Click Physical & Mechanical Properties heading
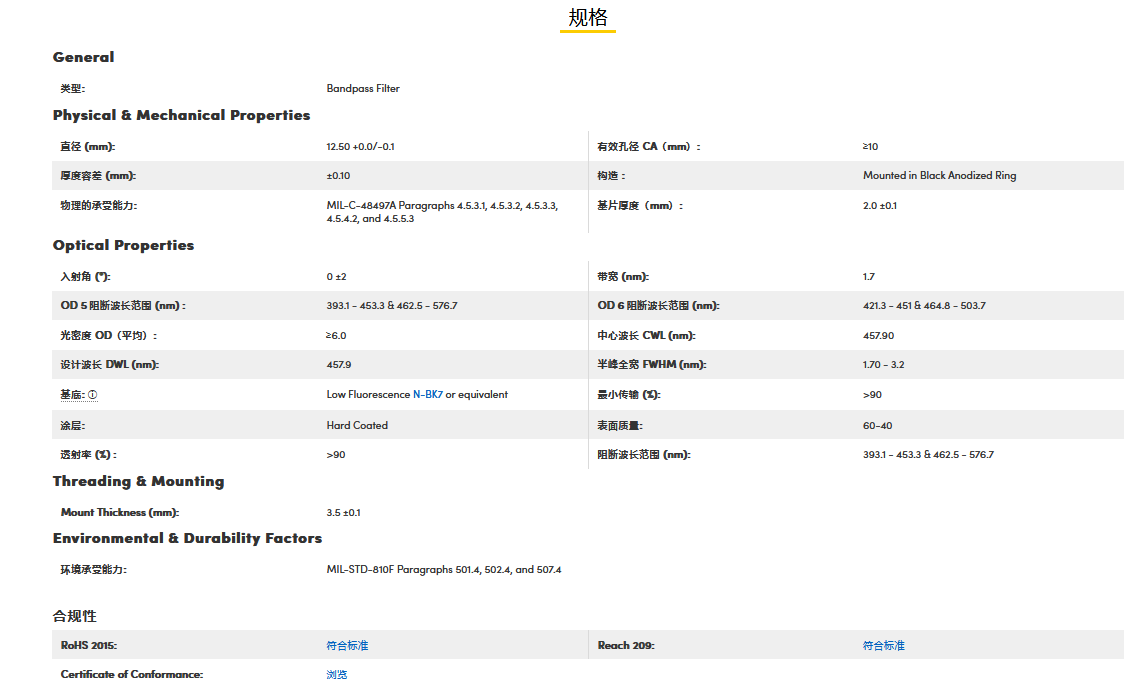Viewport: 1140px width, 695px height. pos(181,115)
